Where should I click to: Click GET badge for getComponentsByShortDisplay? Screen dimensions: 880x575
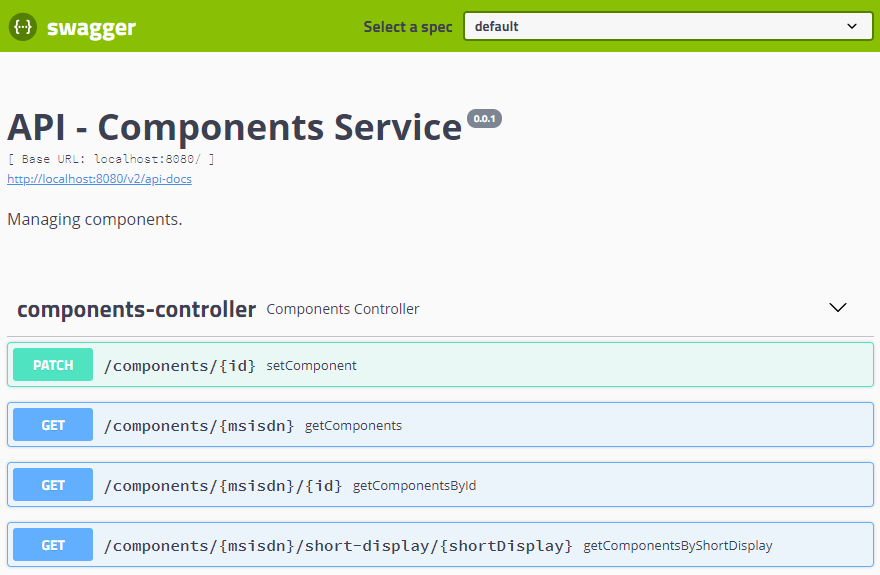pos(53,545)
